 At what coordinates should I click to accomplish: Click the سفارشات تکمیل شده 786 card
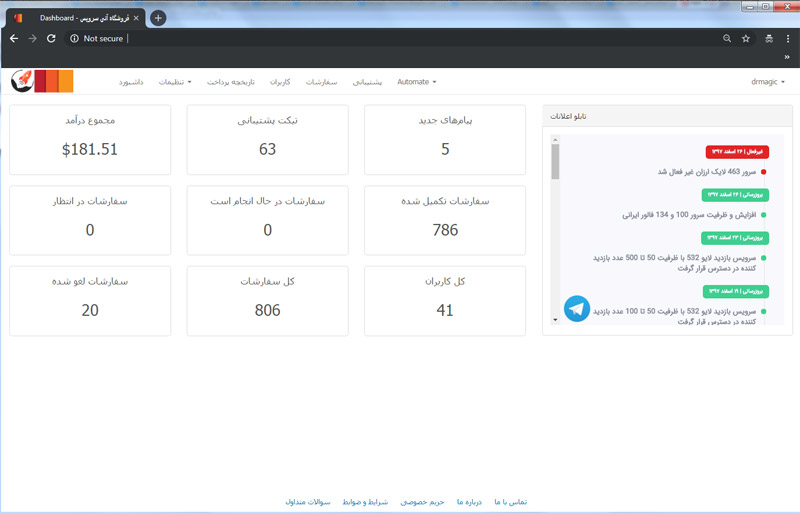[445, 221]
